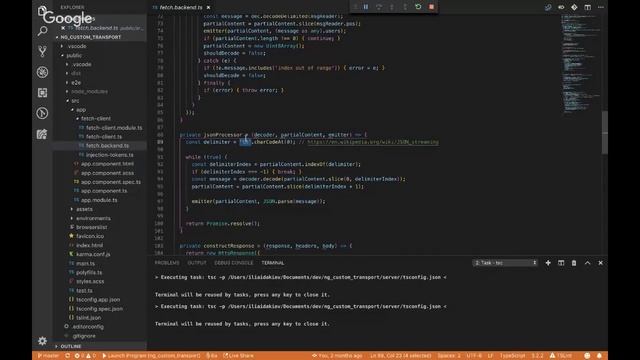The height and width of the screenshot is (360, 640).
Task: Switch to the DEBUG CONSOLE tab
Action: (x=233, y=263)
